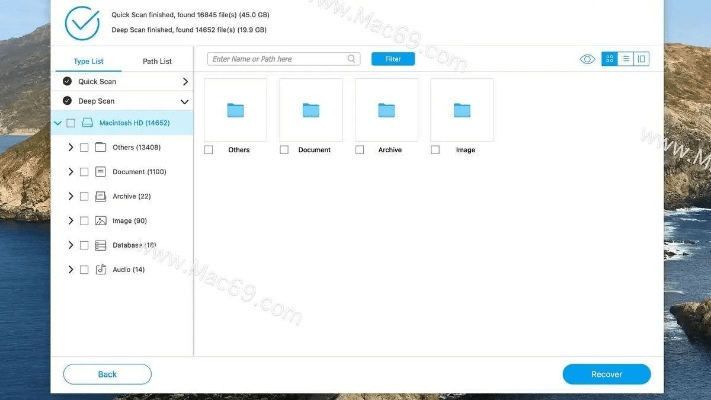711x400 pixels.
Task: Switch to grid thumbnail view
Action: point(609,59)
